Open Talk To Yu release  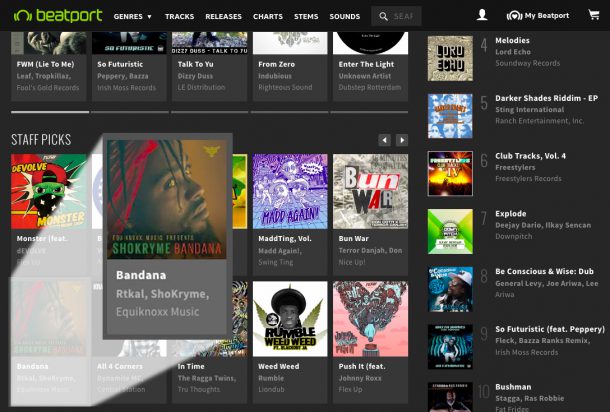pos(195,64)
